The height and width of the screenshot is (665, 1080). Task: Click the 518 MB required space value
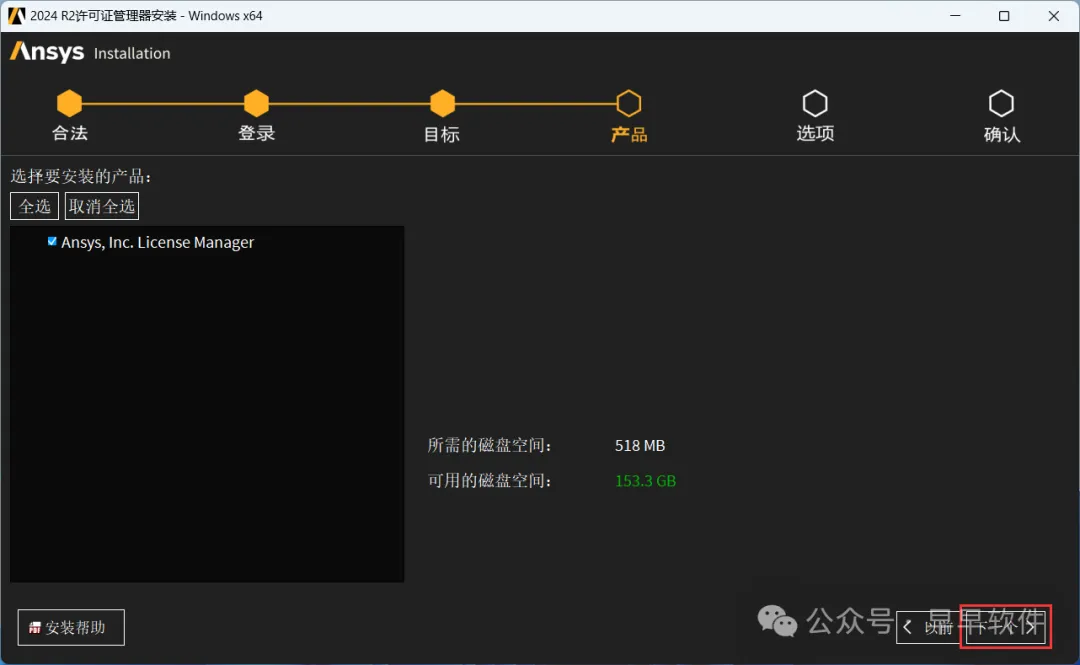pyautogui.click(x=640, y=446)
